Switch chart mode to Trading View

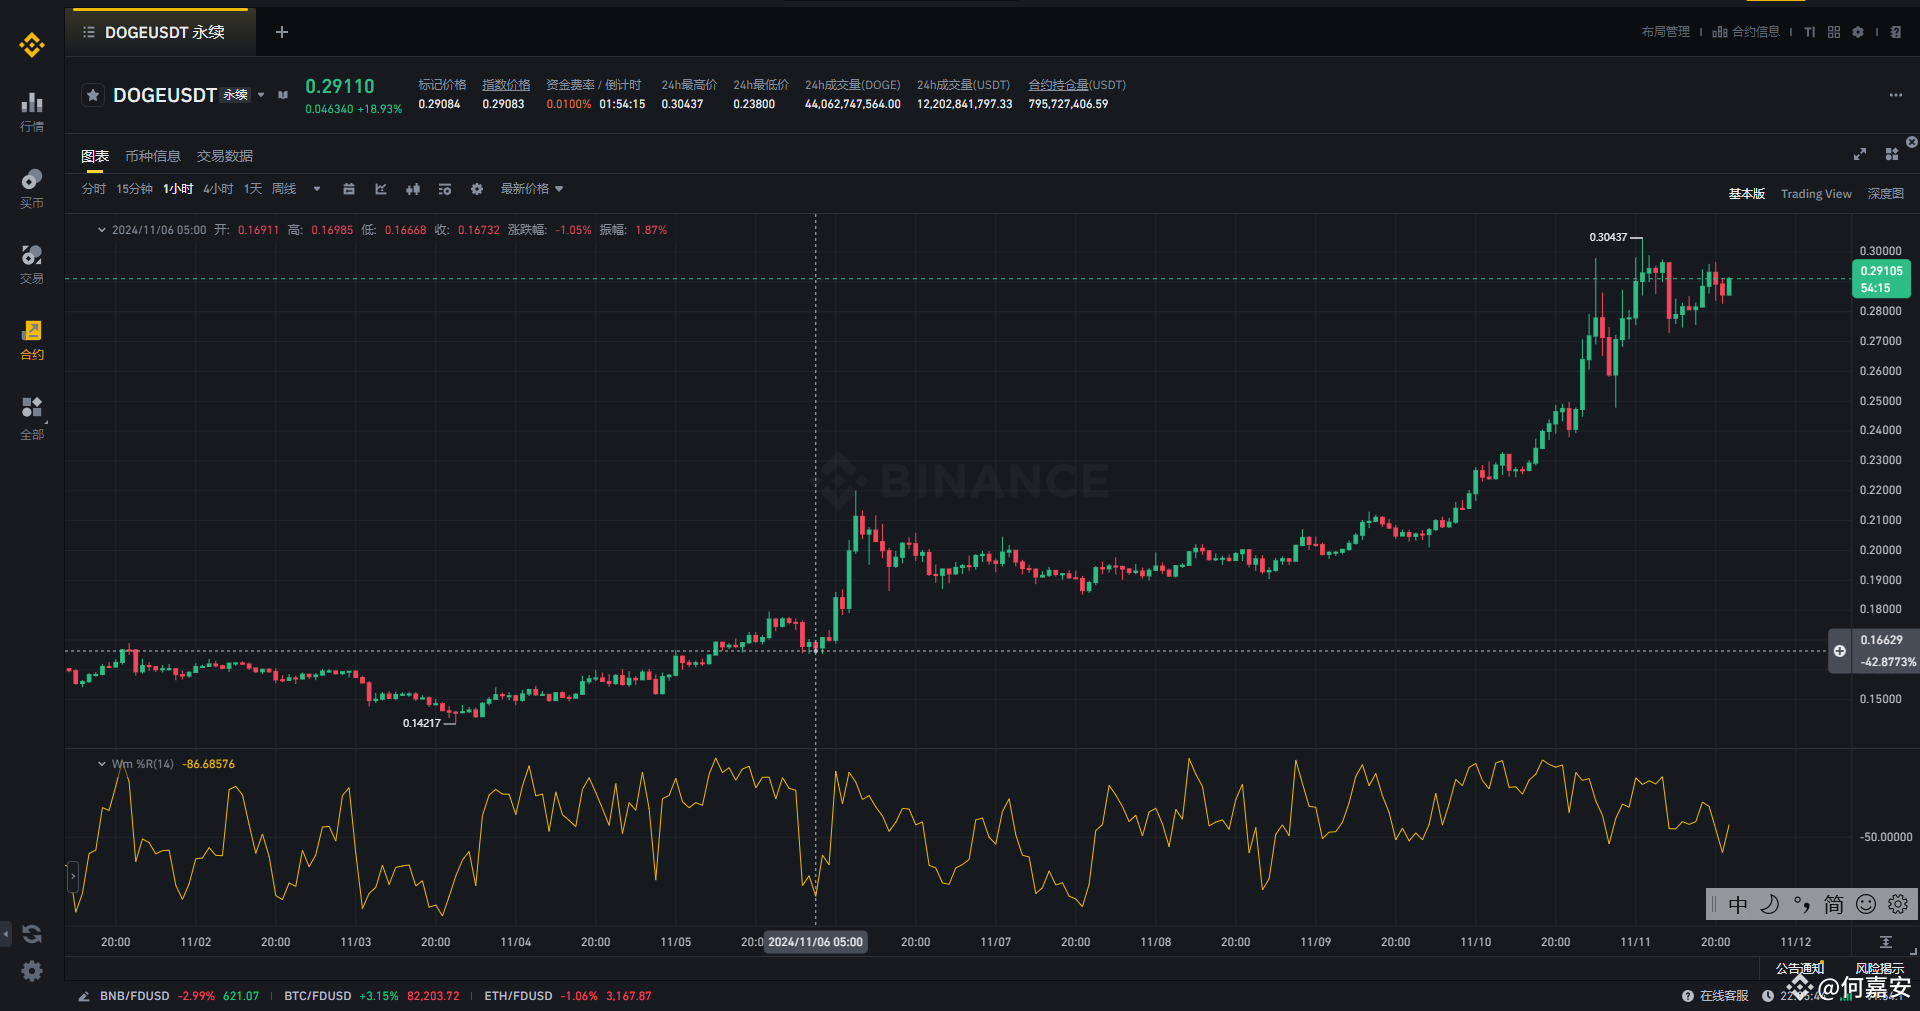coord(1816,194)
